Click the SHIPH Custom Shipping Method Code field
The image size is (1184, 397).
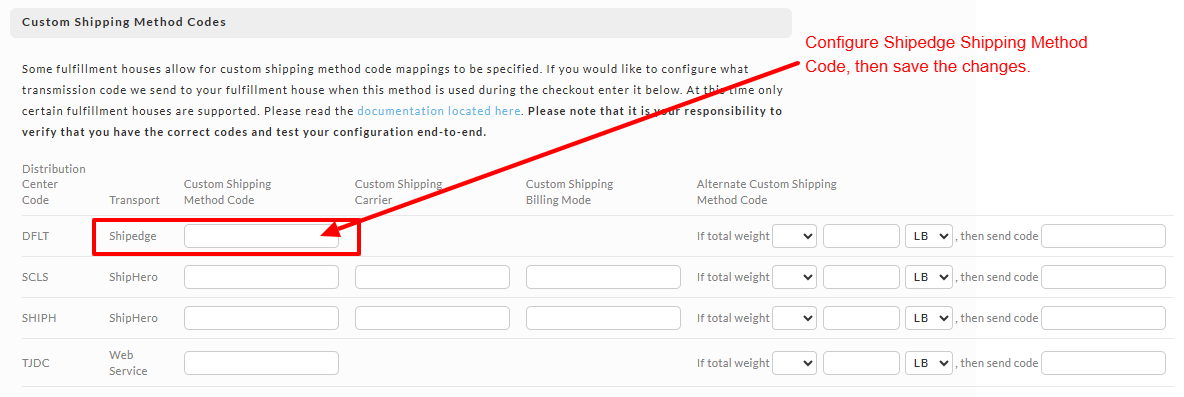pos(261,318)
